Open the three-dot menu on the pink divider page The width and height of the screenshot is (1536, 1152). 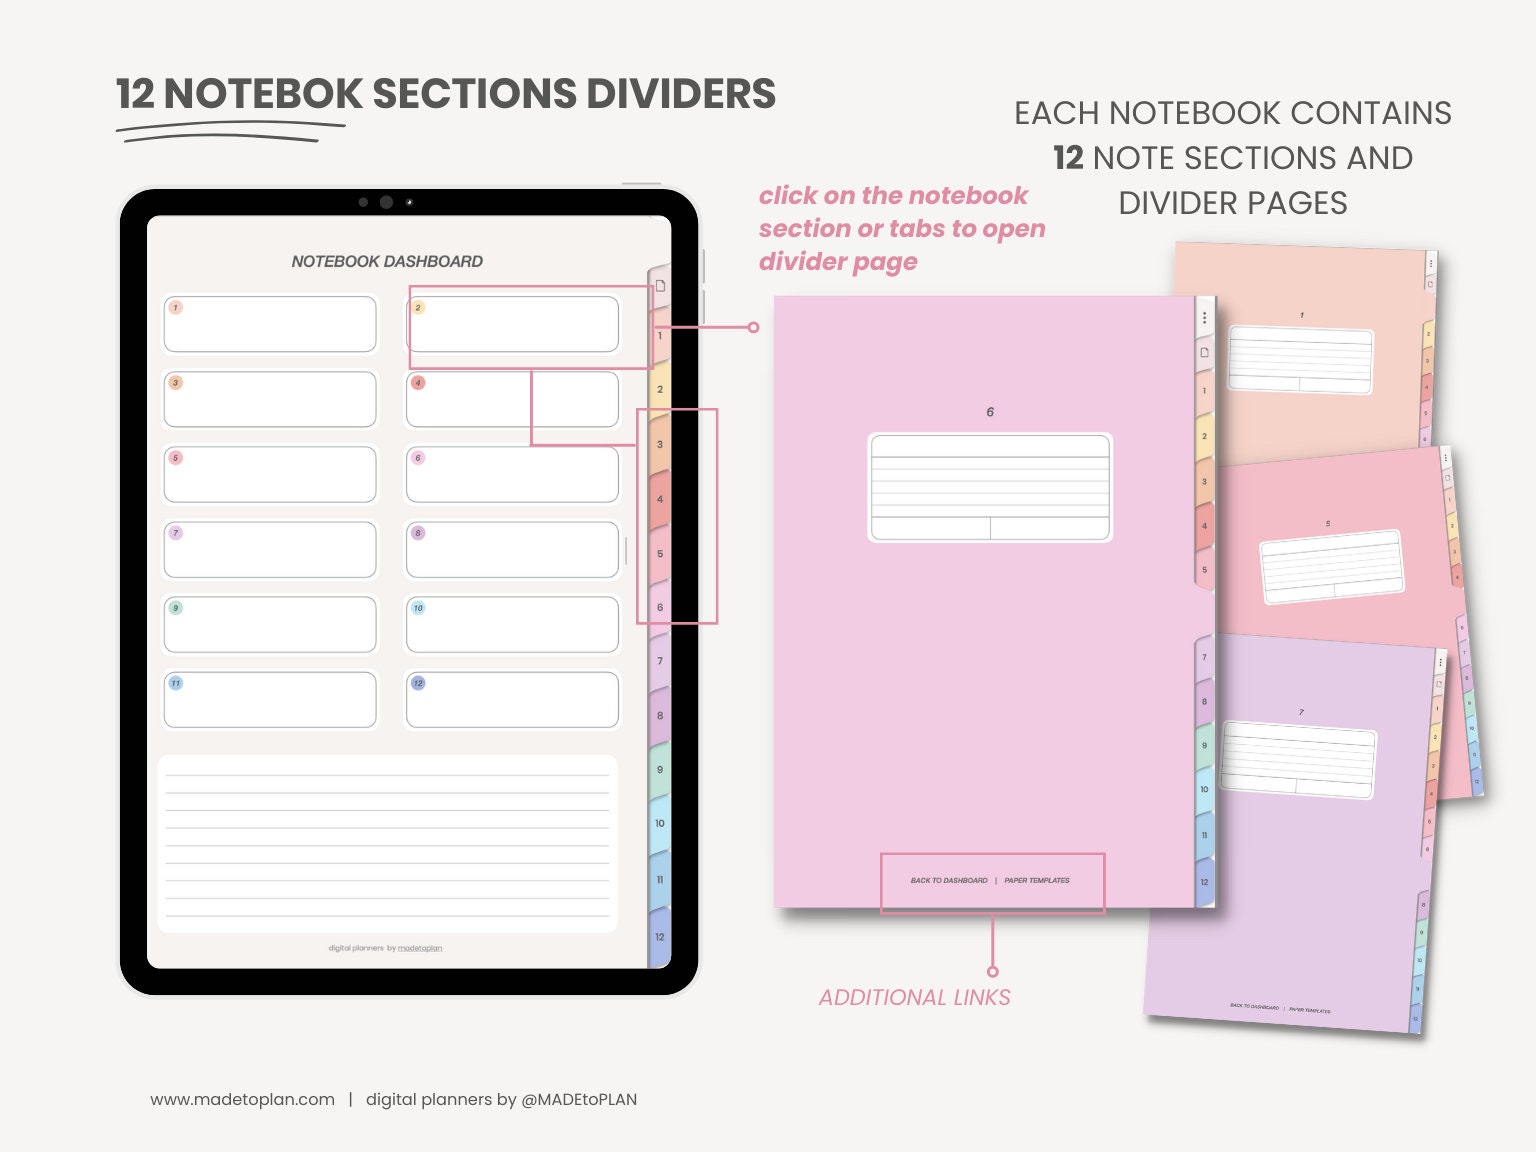(1204, 315)
